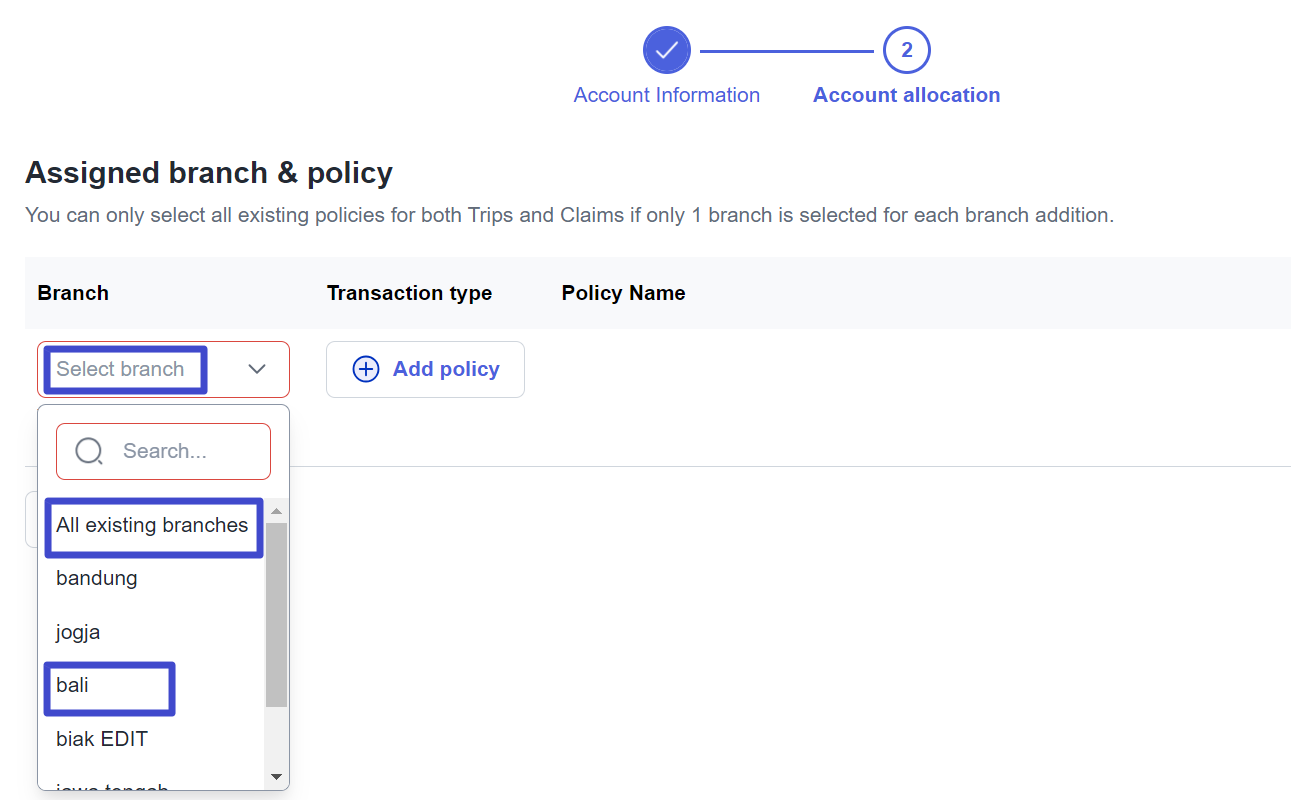Click the Select branch placeholder text
This screenshot has height=800, width=1291.
pos(121,369)
